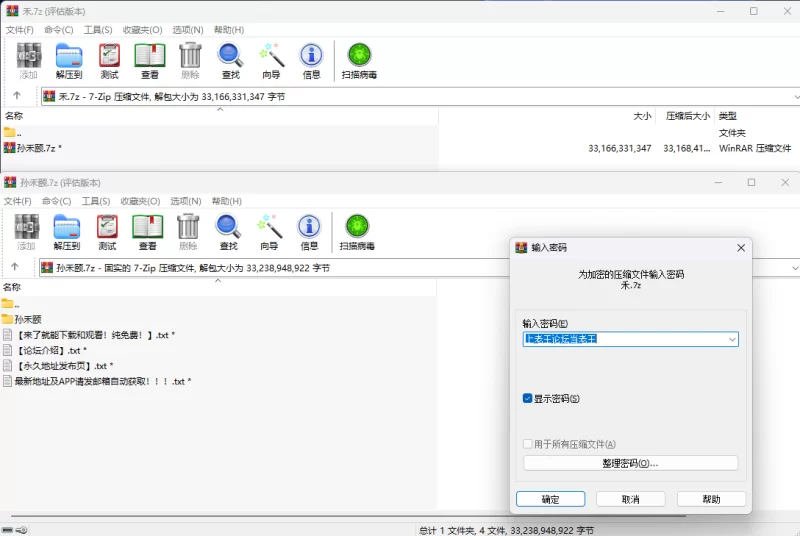Go up one level in 孙禾颐.7z window

pyautogui.click(x=15, y=267)
